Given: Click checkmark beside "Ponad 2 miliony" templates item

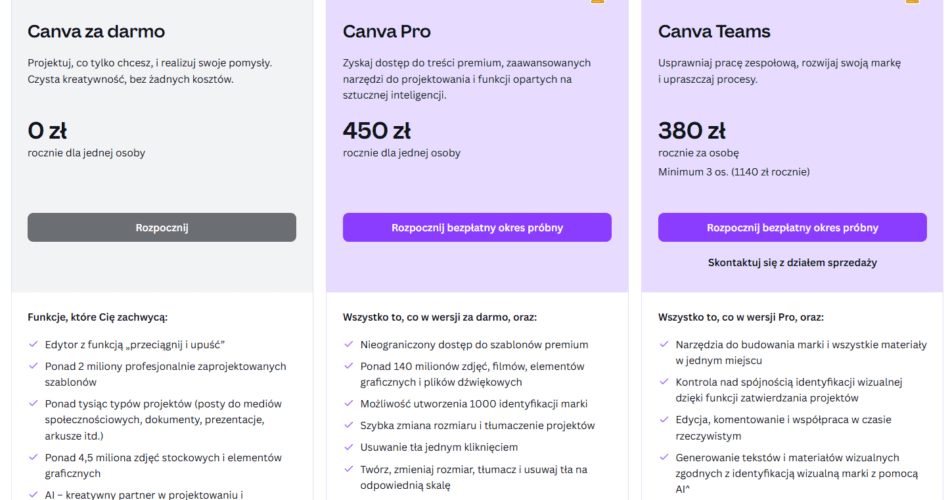Looking at the screenshot, I should pos(33,366).
